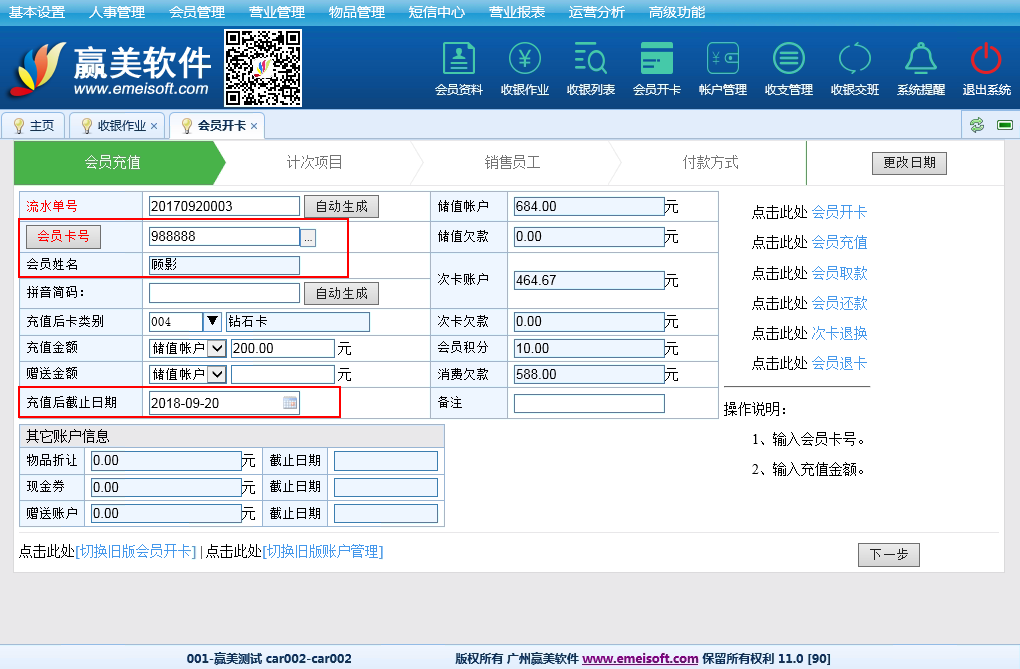Open the 收支管理 income-expense icon
This screenshot has height=669, width=1020.
789,60
